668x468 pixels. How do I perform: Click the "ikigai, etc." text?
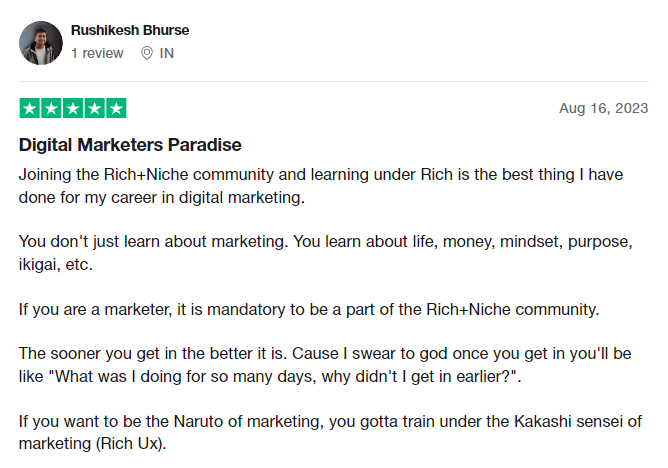tap(58, 267)
